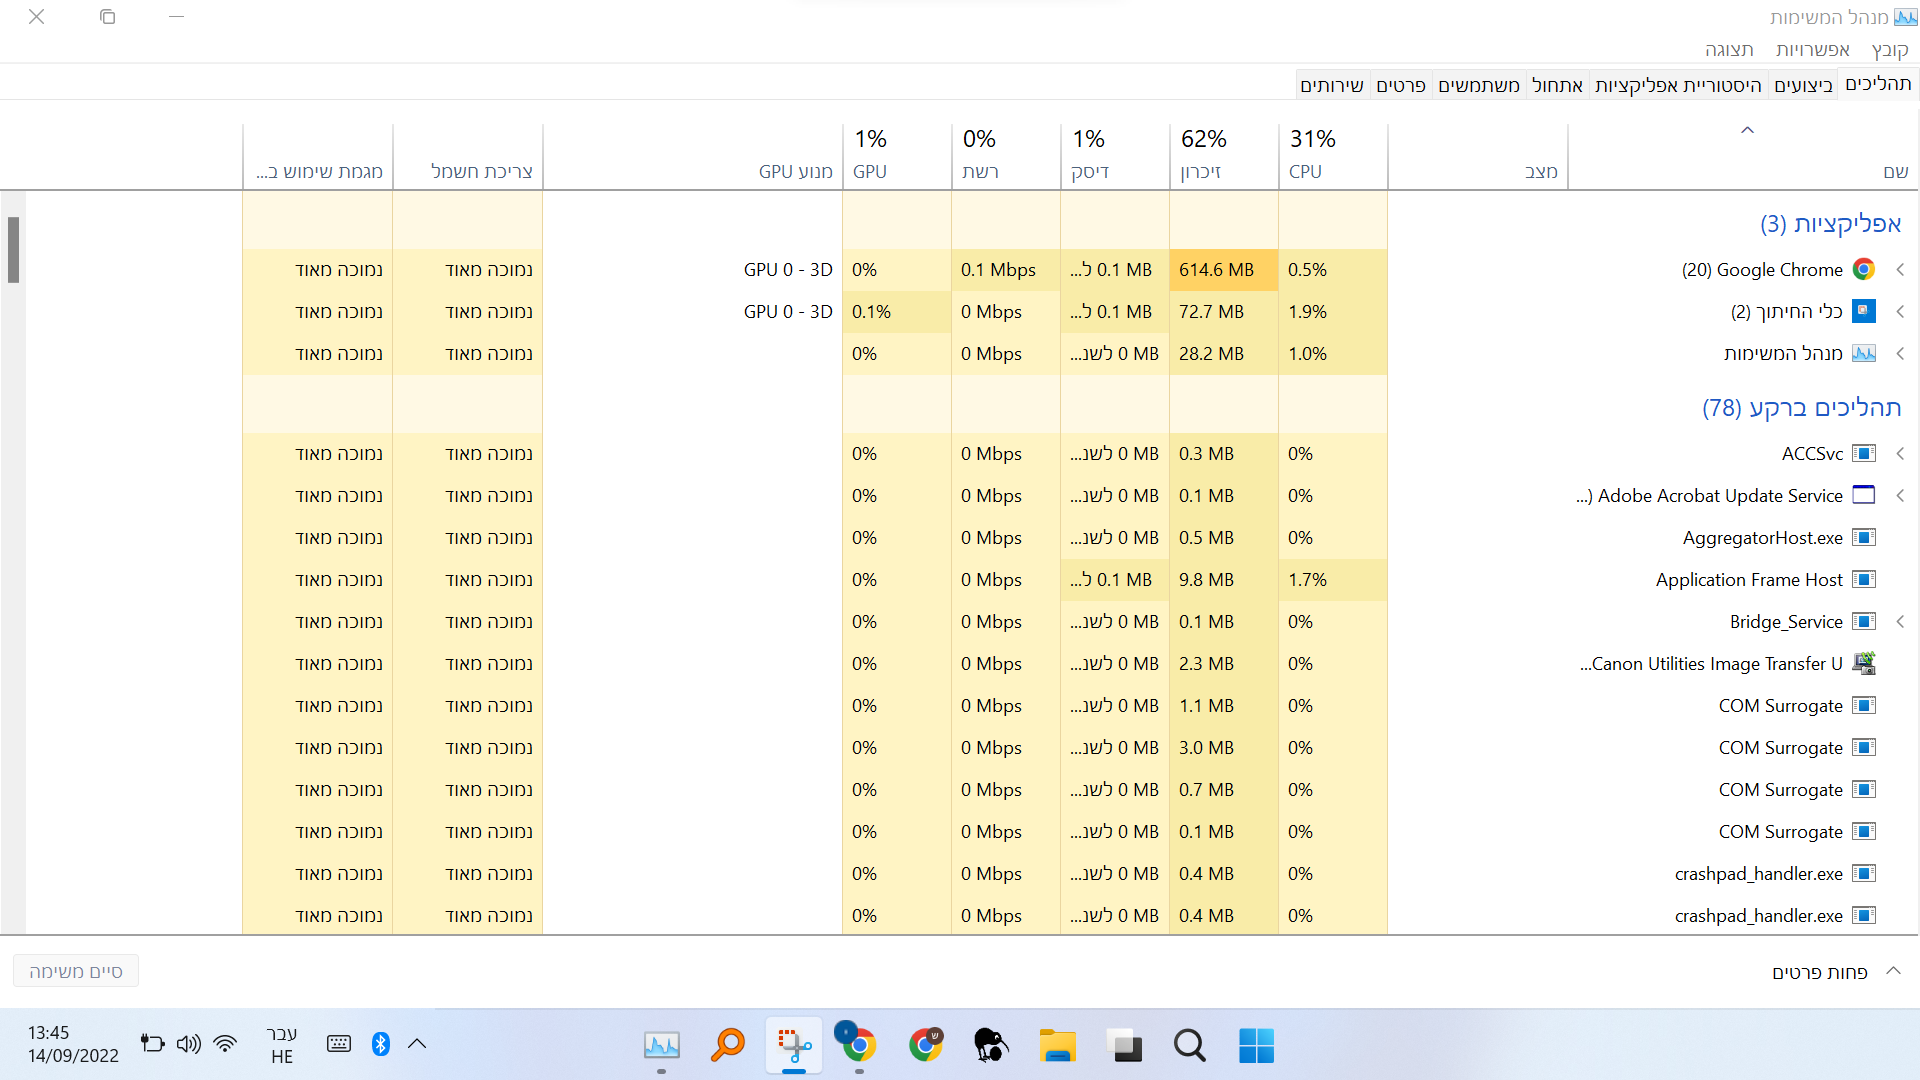The width and height of the screenshot is (1920, 1080).
Task: Sort by the מנוע GPU column header
Action: click(693, 156)
